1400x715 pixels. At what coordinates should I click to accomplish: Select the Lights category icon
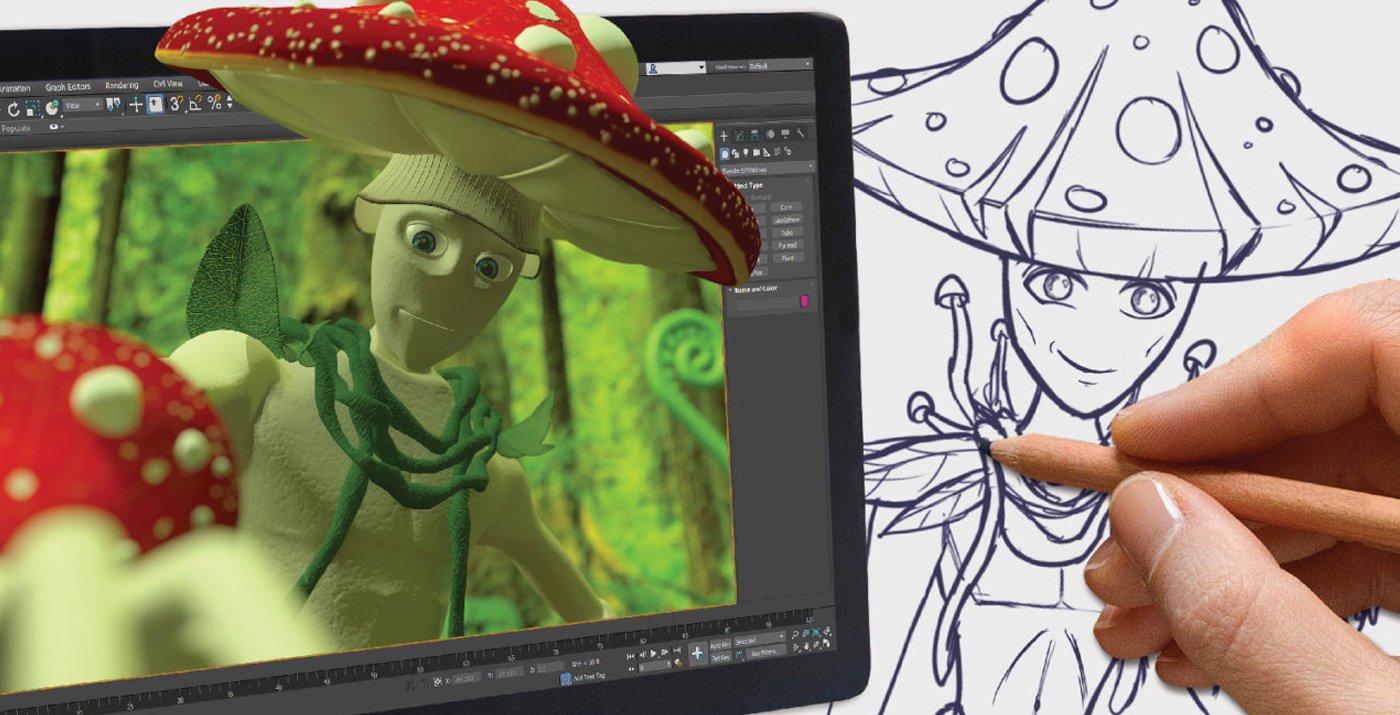click(x=745, y=153)
